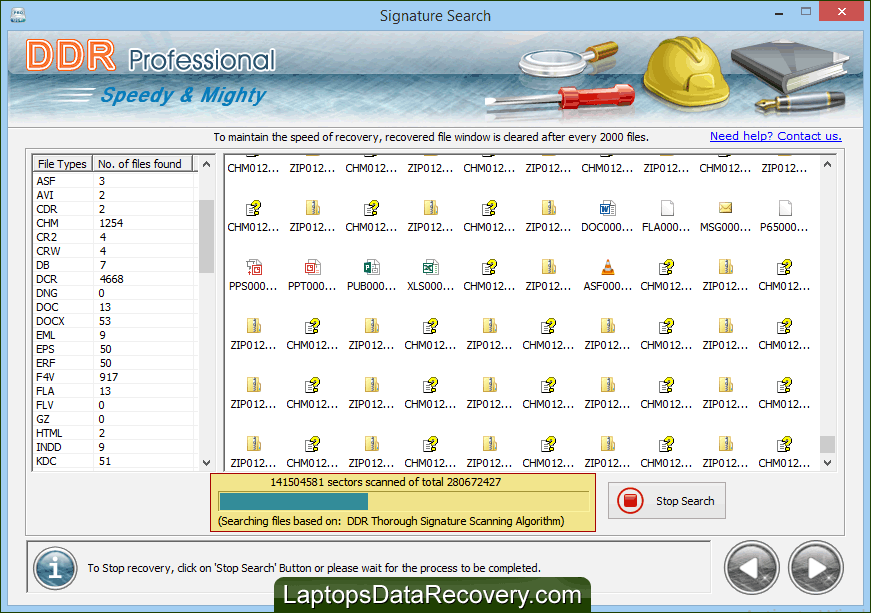This screenshot has width=871, height=613.
Task: Go back using the left arrow button
Action: tap(751, 568)
